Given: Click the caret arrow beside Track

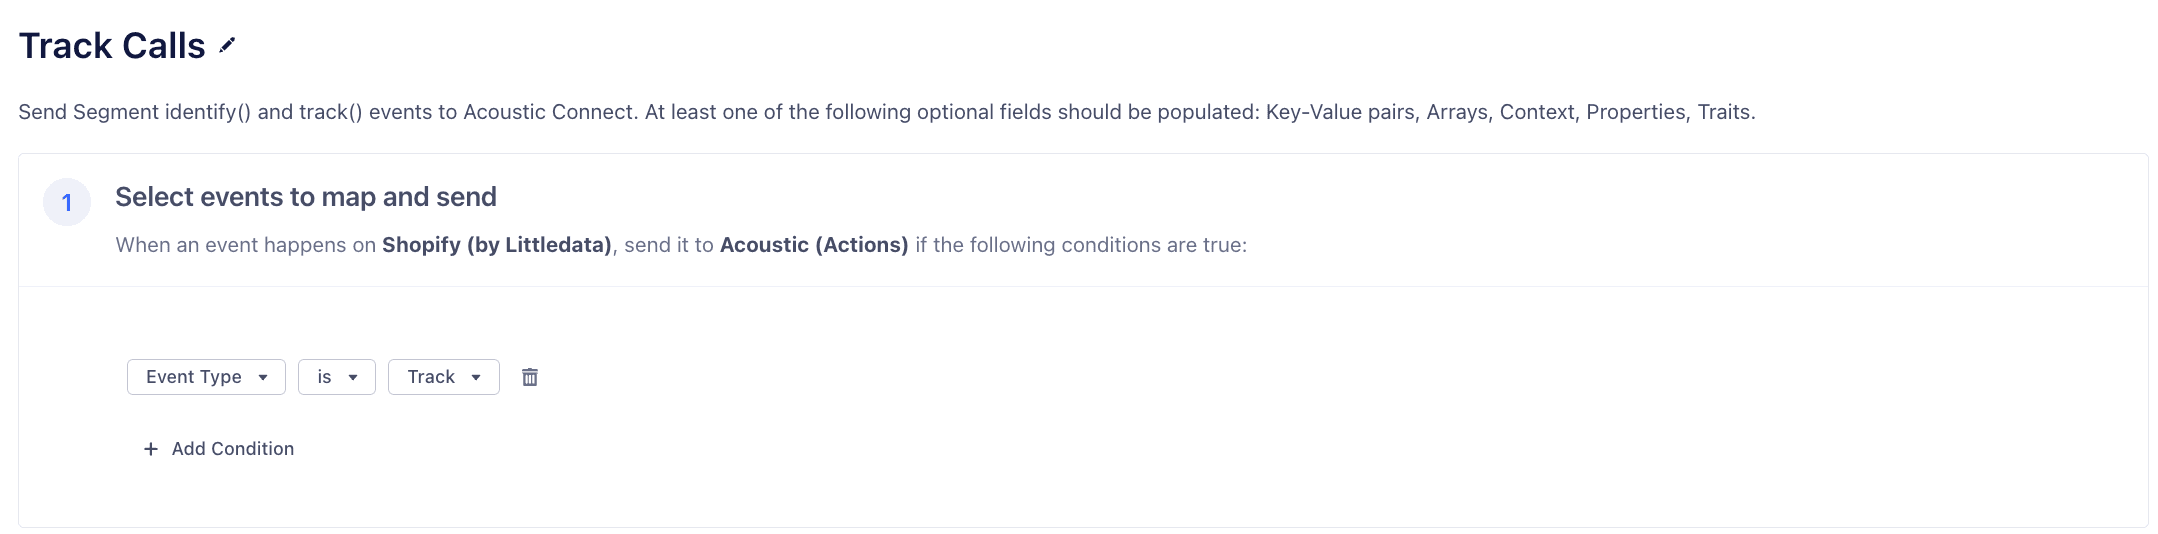Looking at the screenshot, I should [x=476, y=377].
